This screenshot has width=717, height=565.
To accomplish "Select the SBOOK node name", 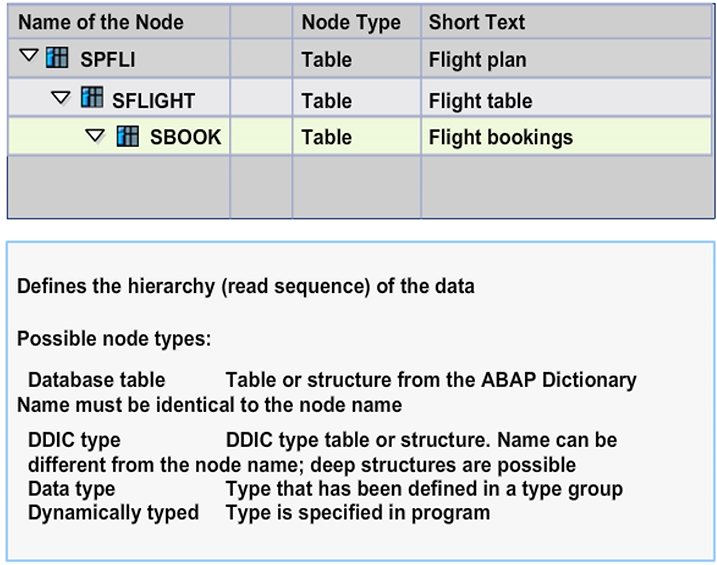I will 185,138.
